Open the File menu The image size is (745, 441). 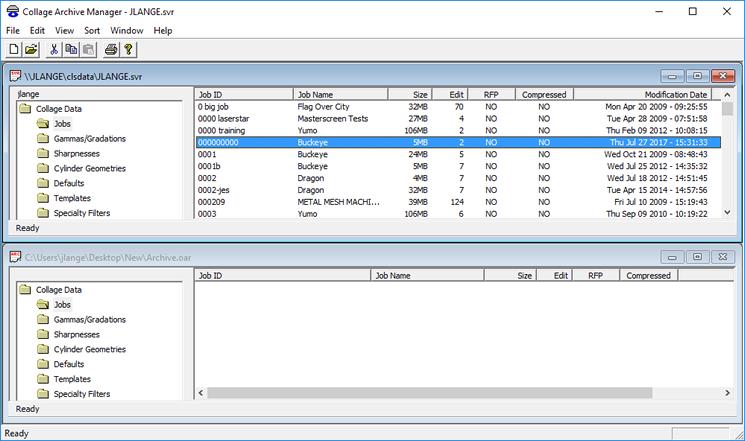(x=13, y=30)
